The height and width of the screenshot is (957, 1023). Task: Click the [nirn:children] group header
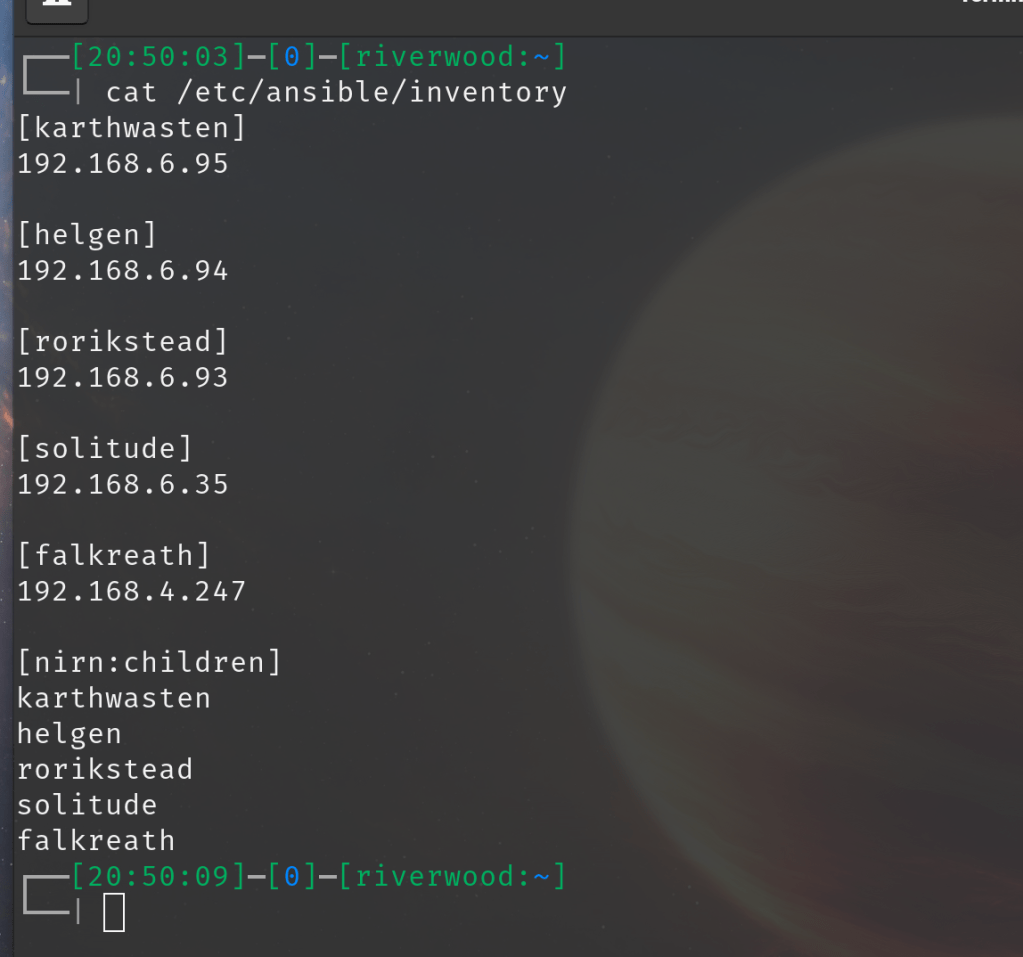[149, 663]
